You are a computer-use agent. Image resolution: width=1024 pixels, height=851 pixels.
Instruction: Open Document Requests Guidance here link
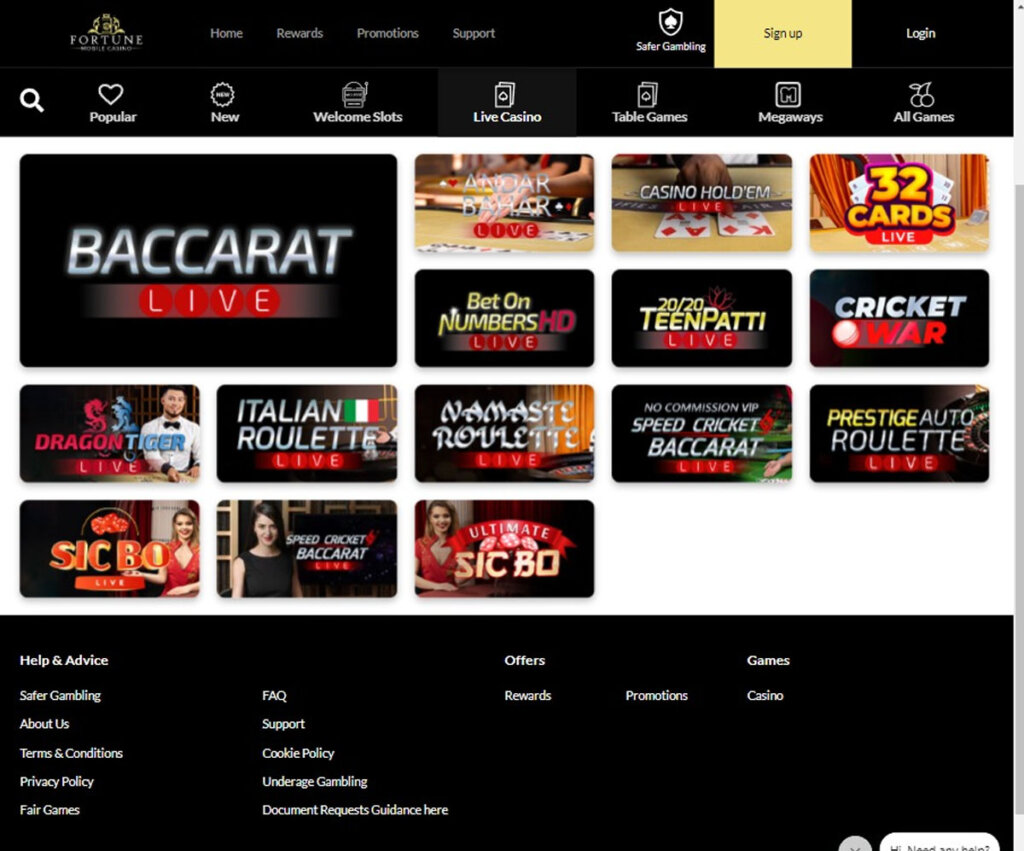(x=355, y=810)
